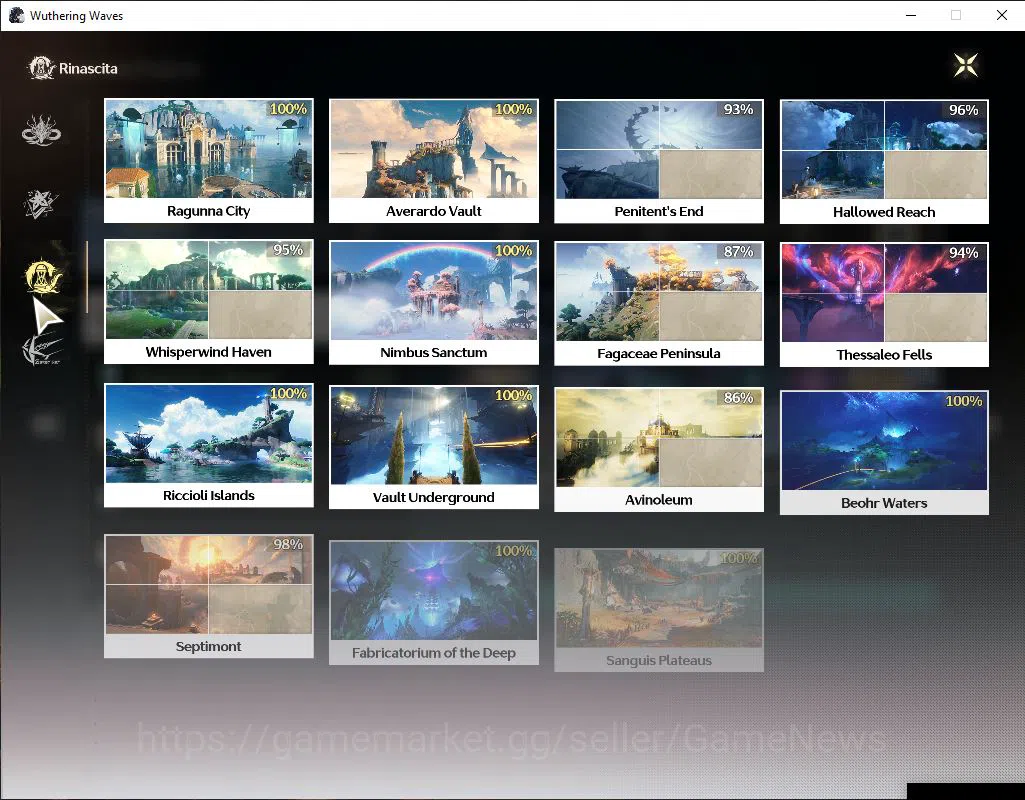Open the Septimont card
Screen dimensions: 1025x800
209,596
